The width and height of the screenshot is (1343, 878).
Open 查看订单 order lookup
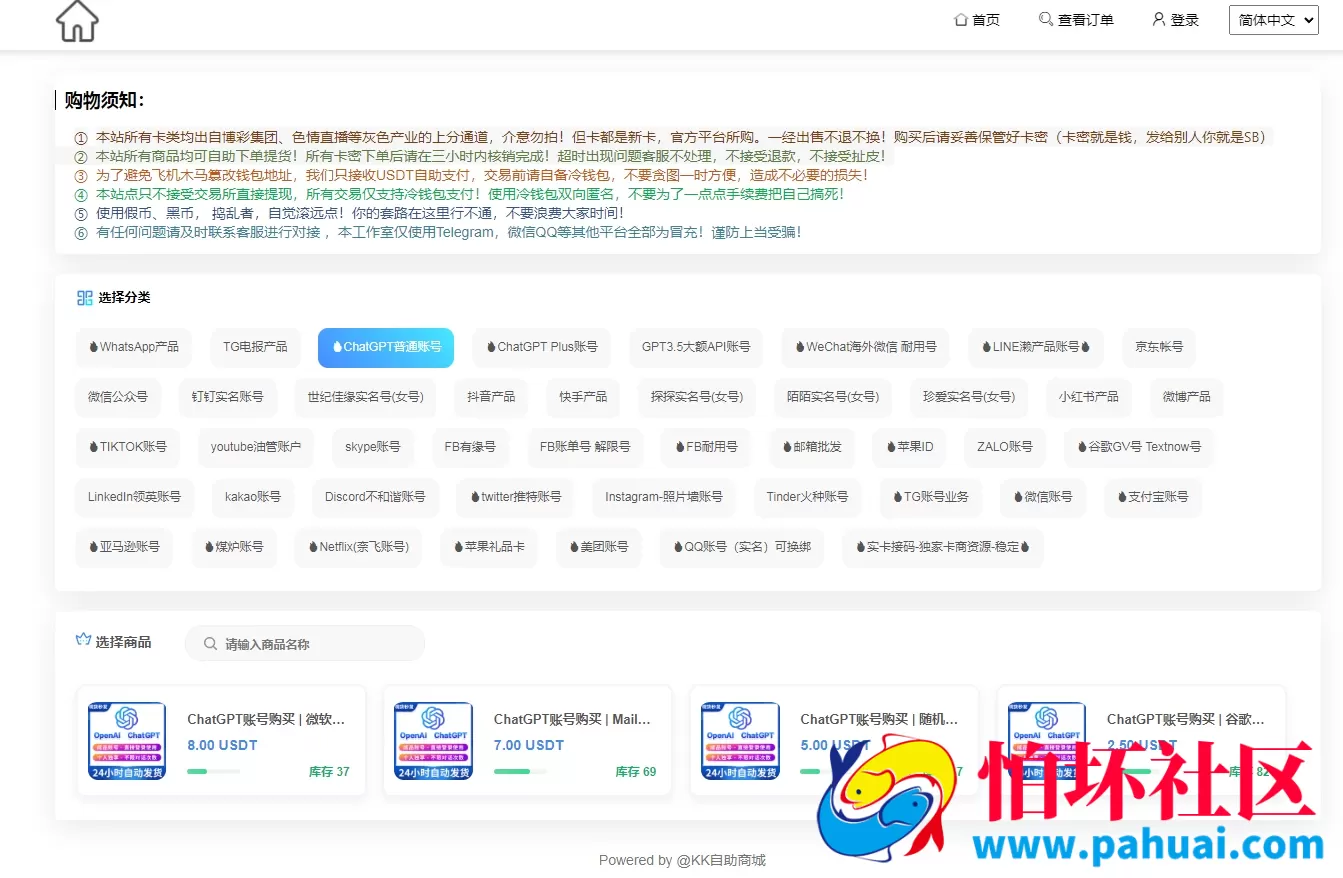[x=1076, y=19]
